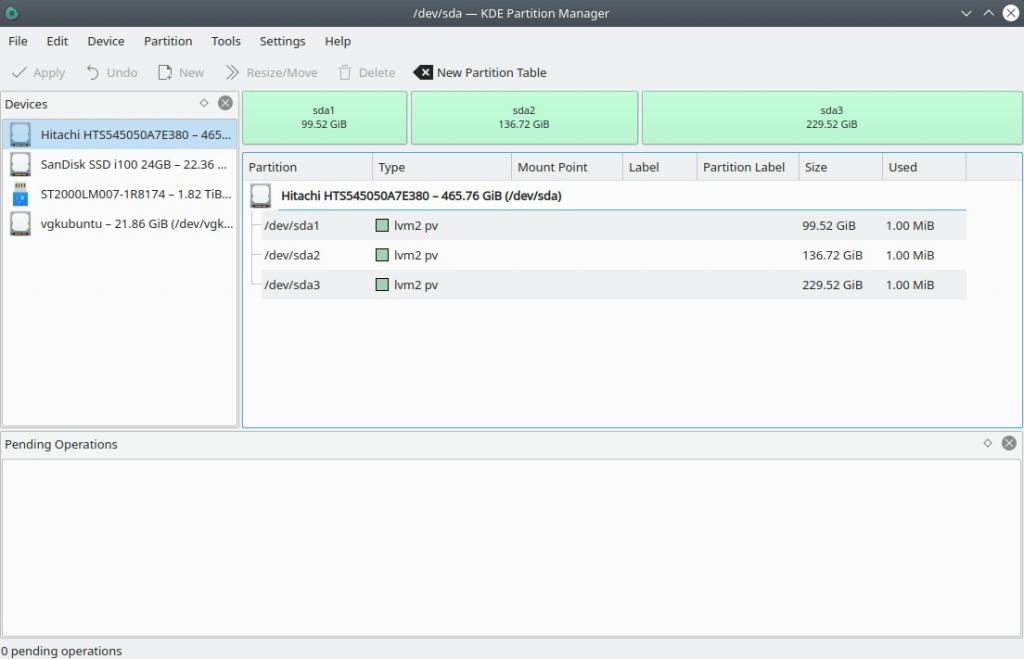Open the Device menu
The width and height of the screenshot is (1024, 659).
pos(106,41)
